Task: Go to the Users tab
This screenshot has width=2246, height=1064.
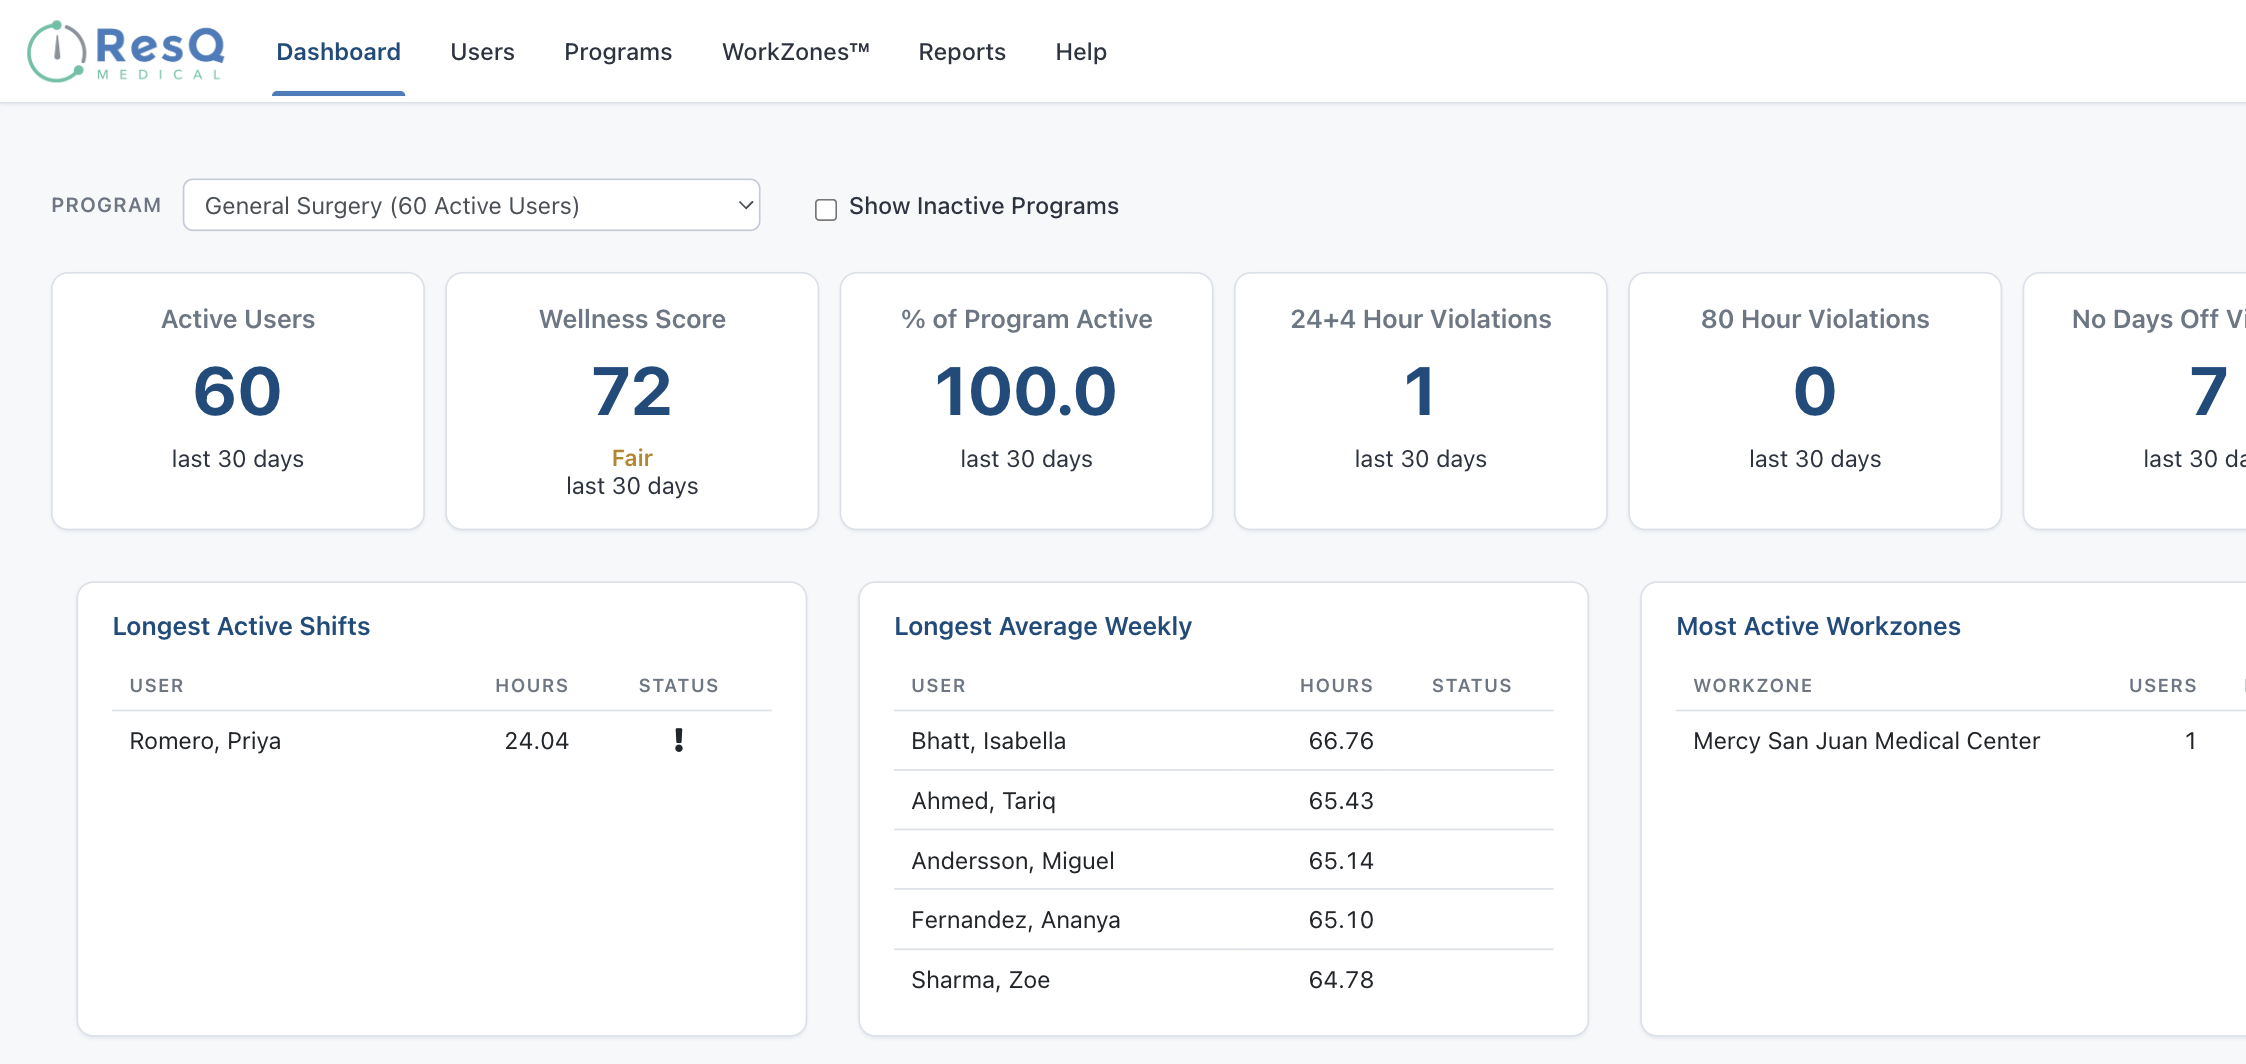Action: 482,52
